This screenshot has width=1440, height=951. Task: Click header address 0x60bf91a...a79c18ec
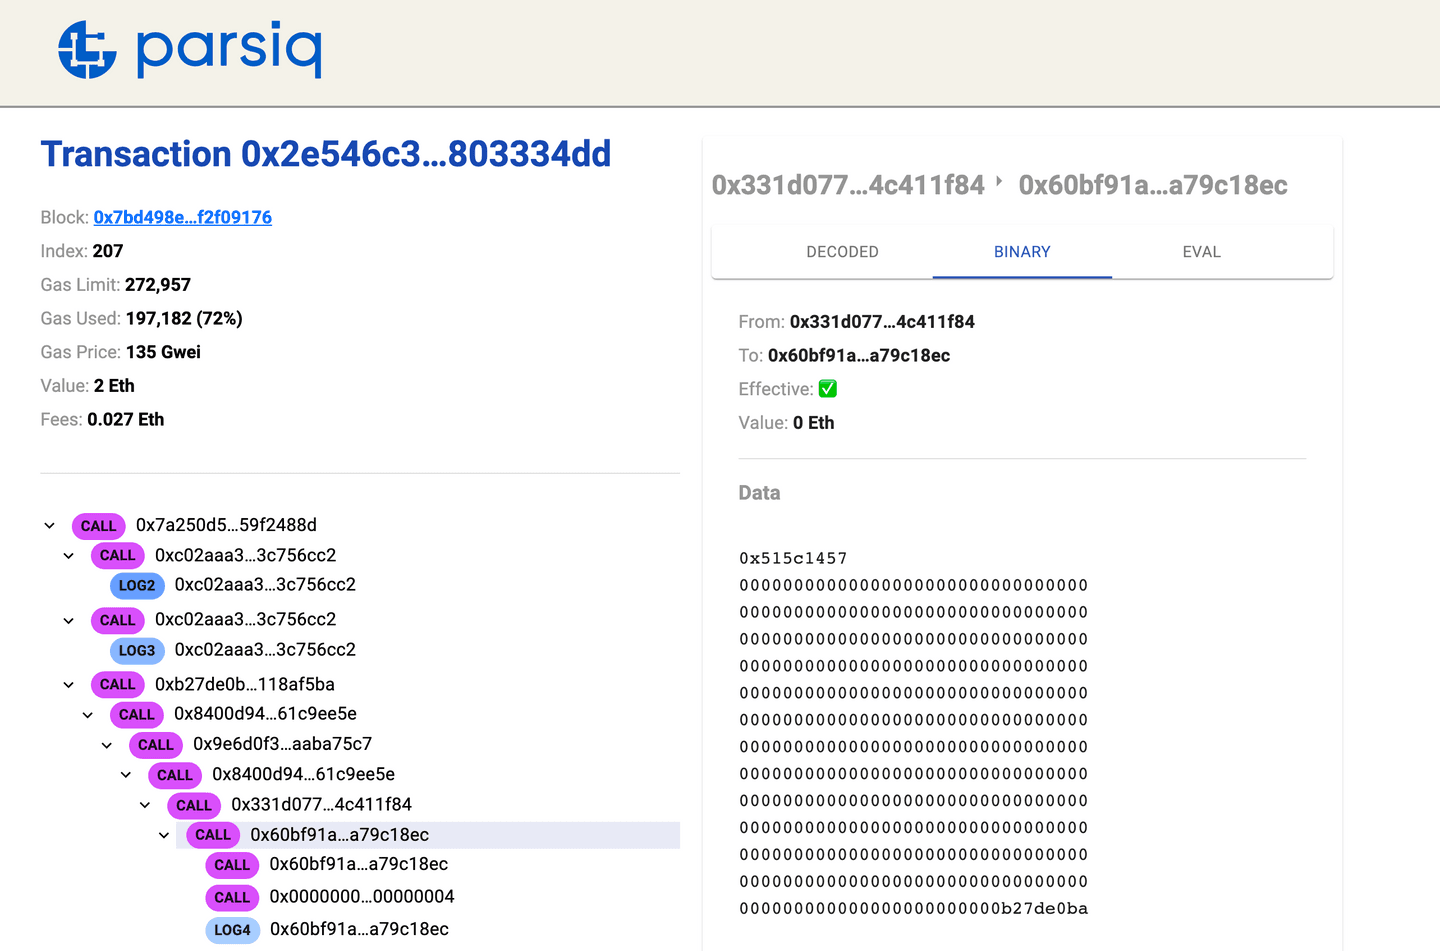tap(1153, 185)
